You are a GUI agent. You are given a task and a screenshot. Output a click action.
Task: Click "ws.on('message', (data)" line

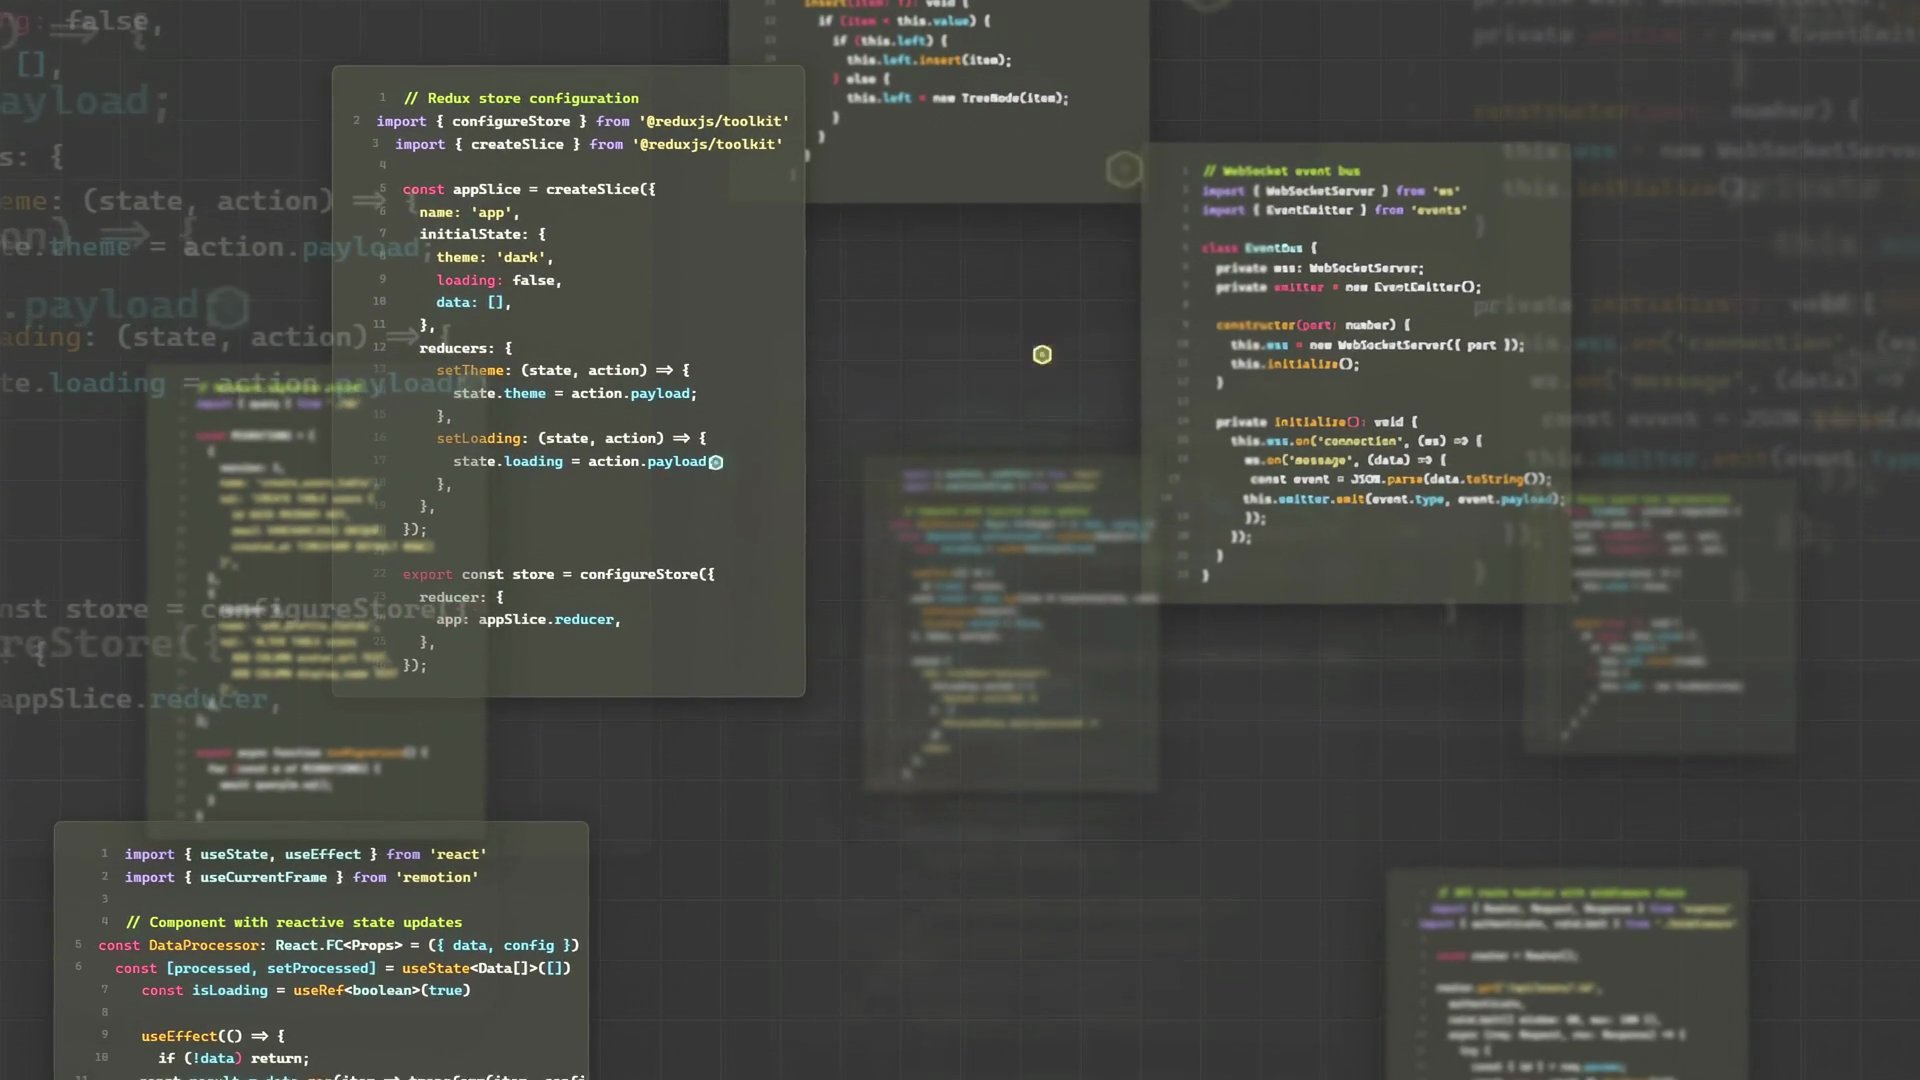click(1345, 460)
